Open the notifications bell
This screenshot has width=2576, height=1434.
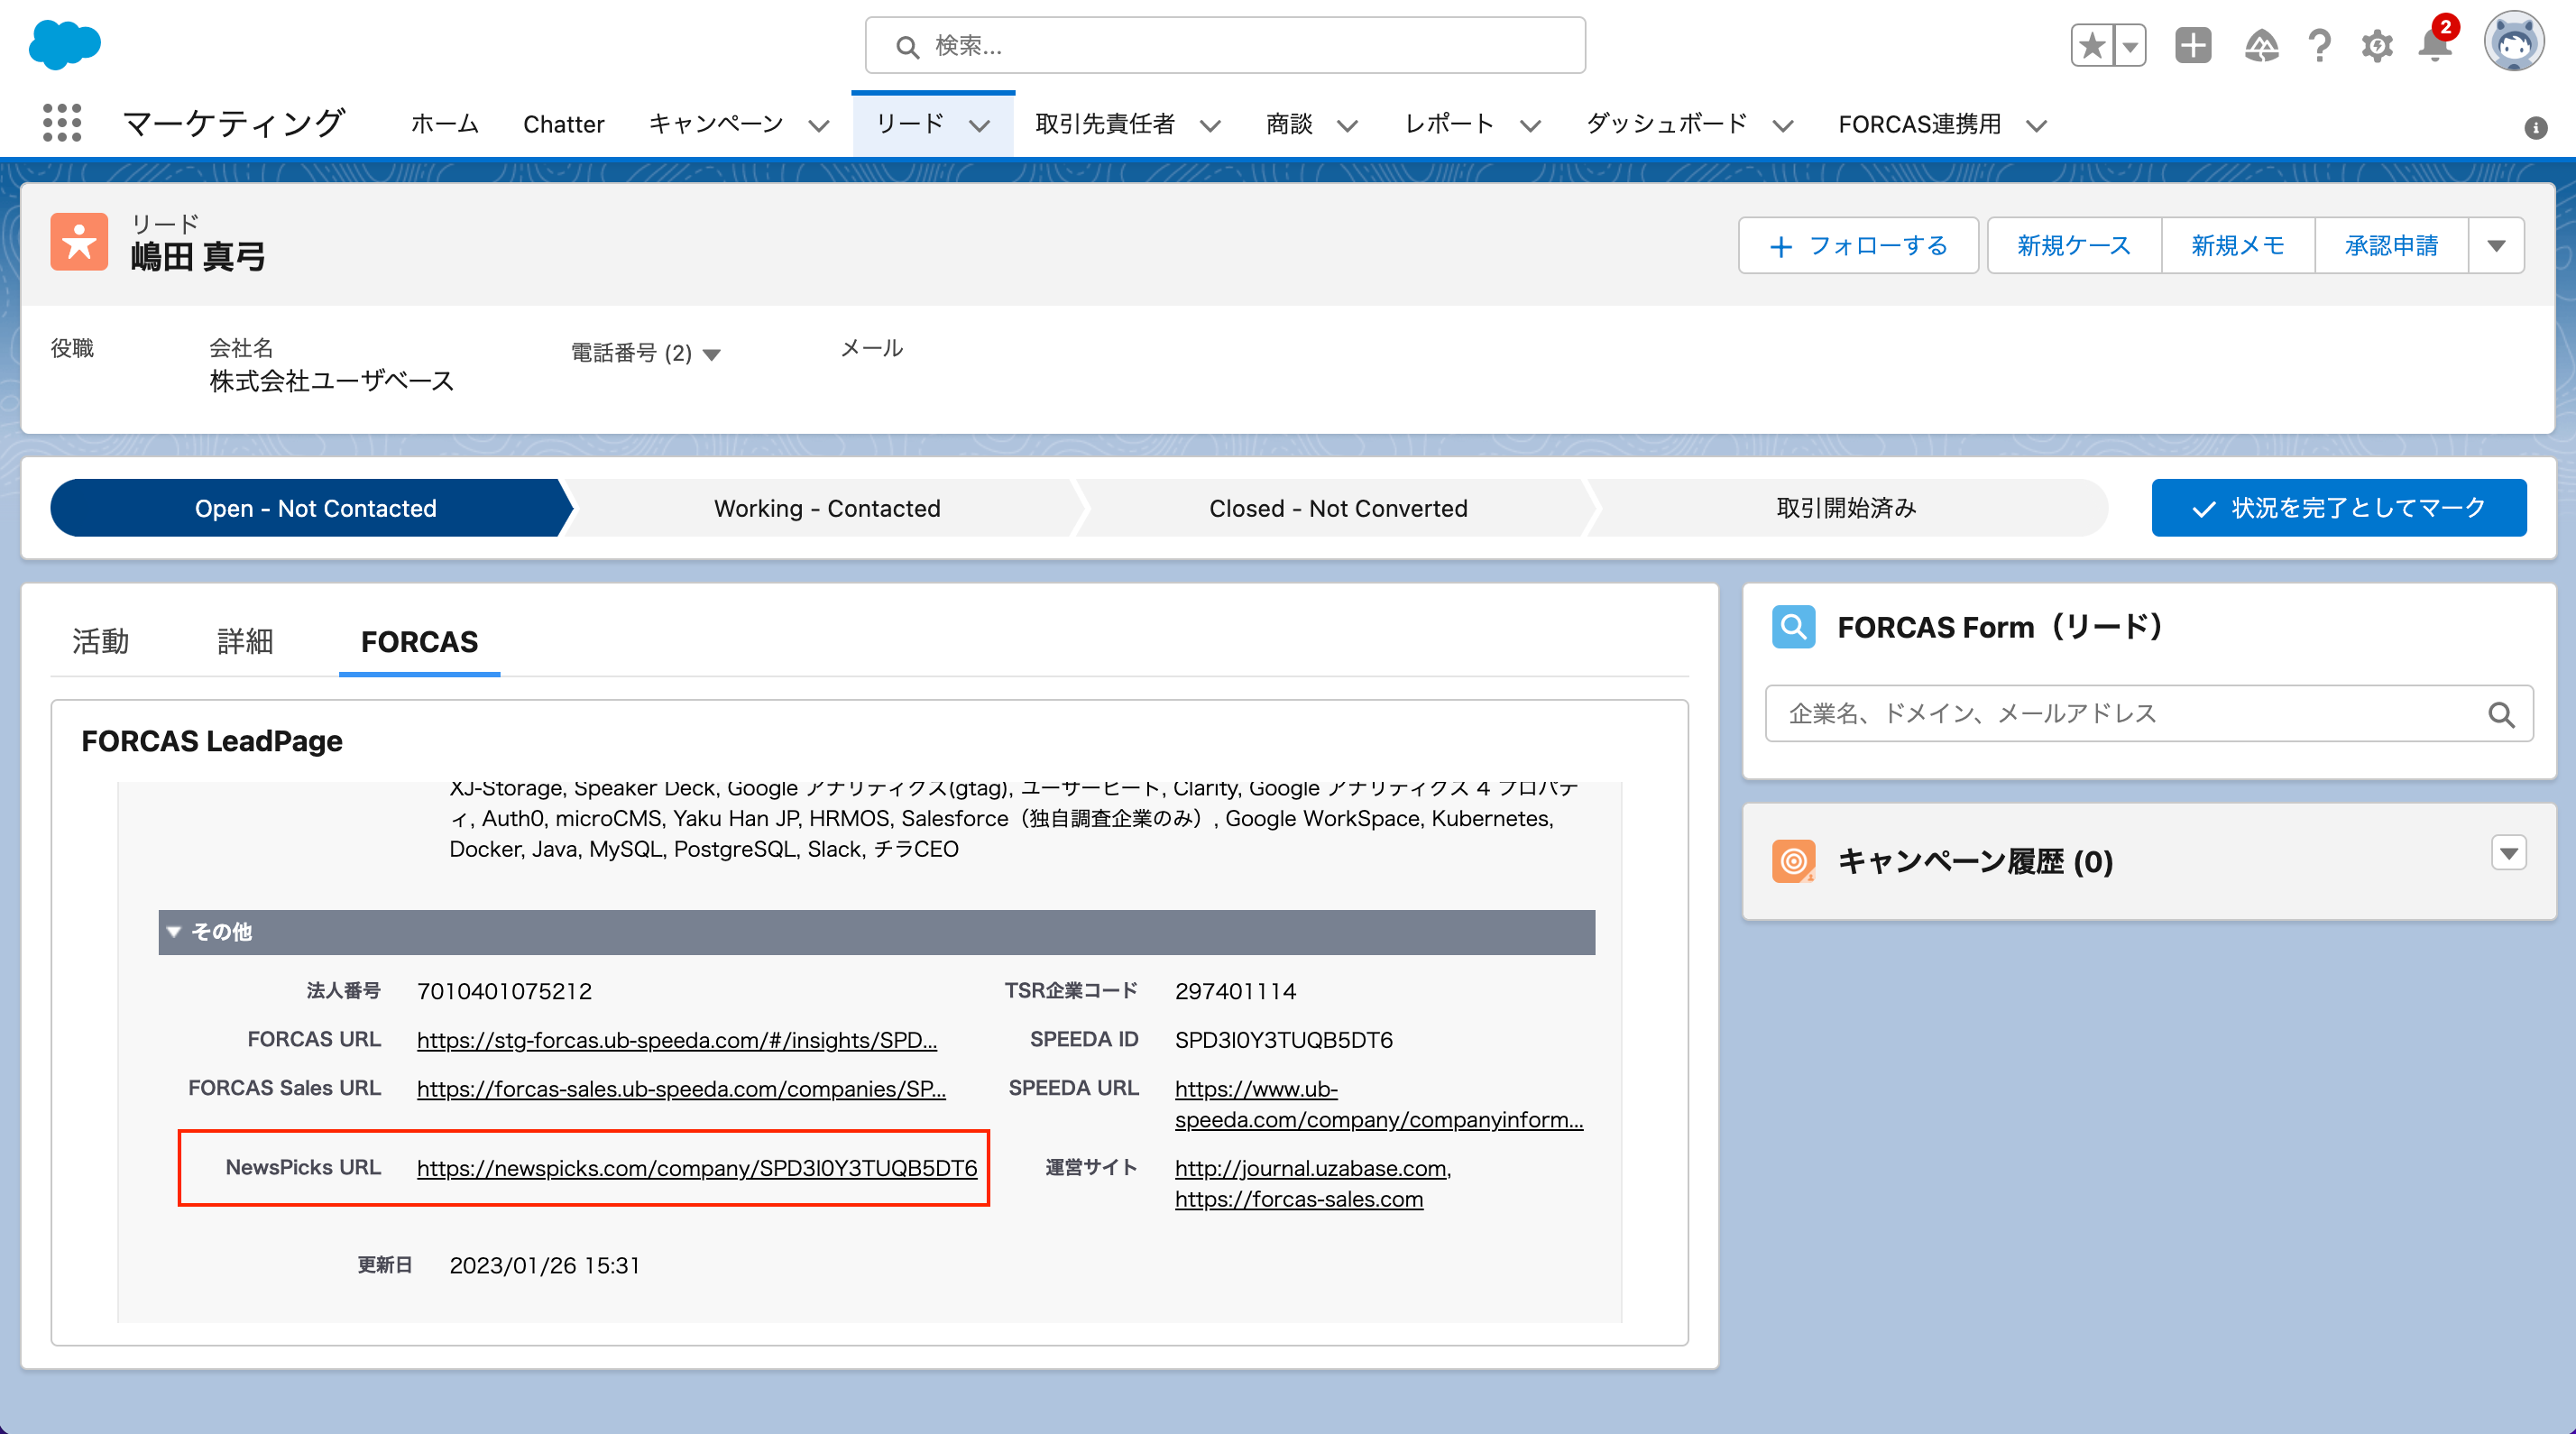coord(2435,46)
